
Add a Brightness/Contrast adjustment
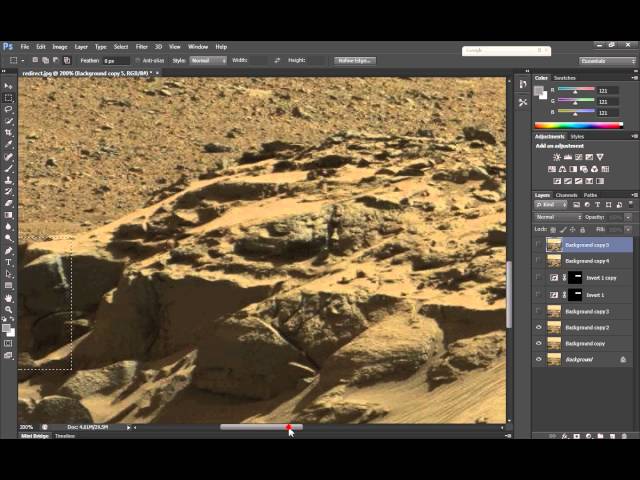pos(557,157)
